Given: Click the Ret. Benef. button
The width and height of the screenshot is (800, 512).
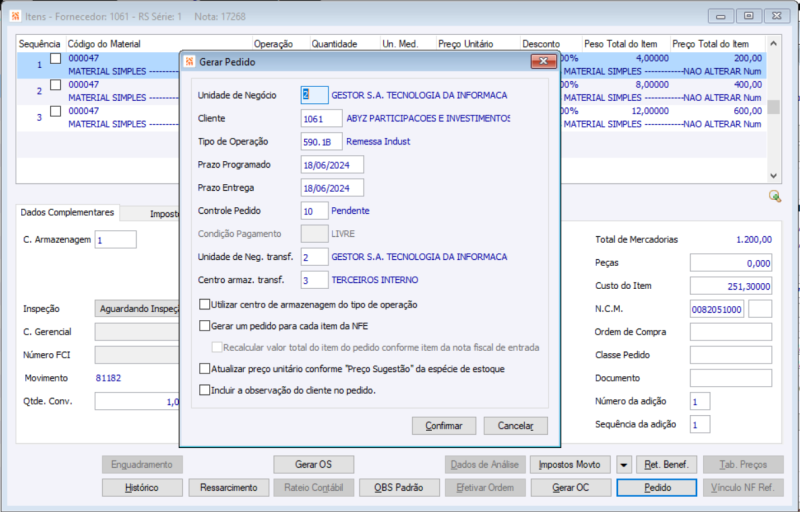Looking at the screenshot, I should click(x=666, y=465).
